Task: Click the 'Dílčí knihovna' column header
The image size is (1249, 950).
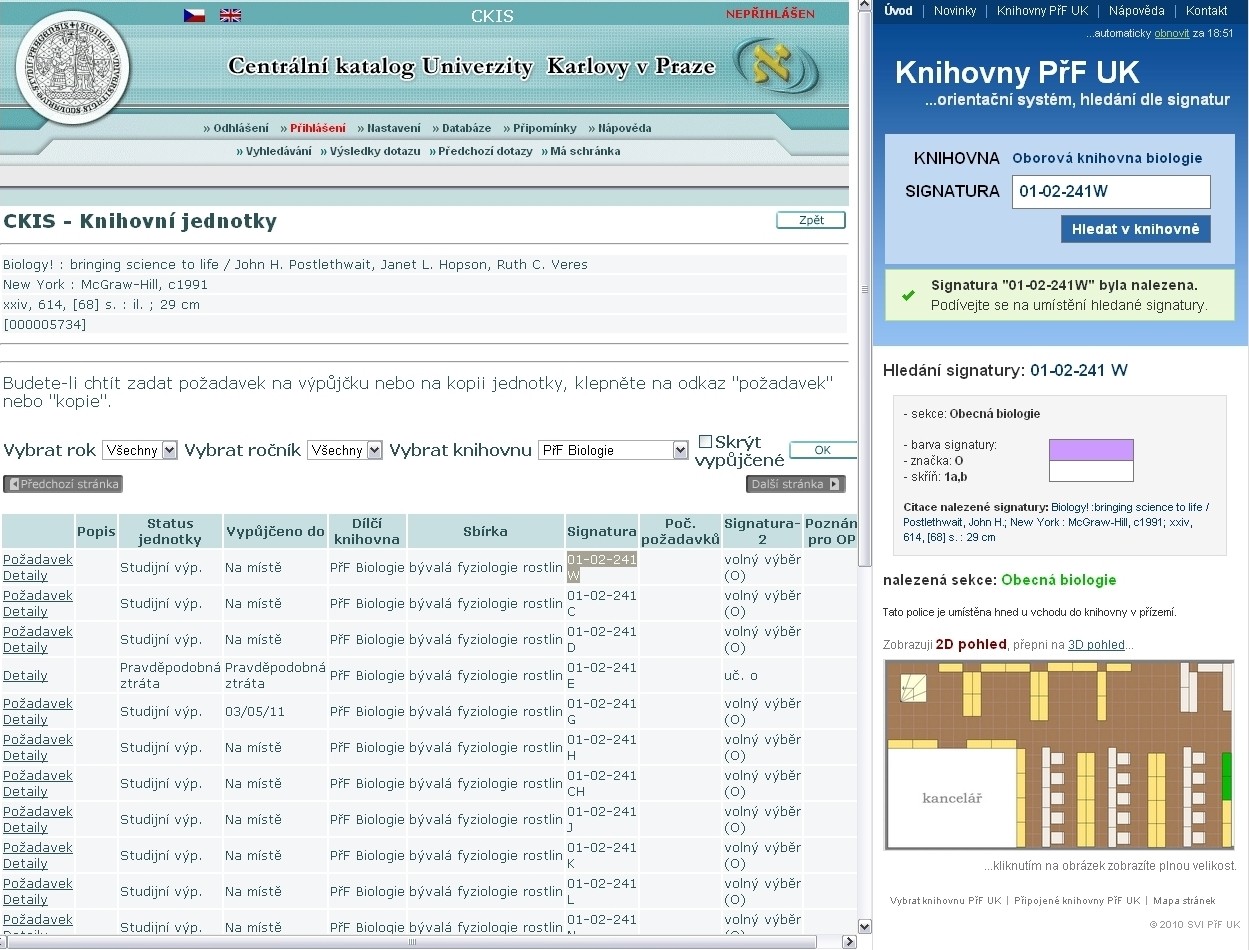Action: click(367, 531)
